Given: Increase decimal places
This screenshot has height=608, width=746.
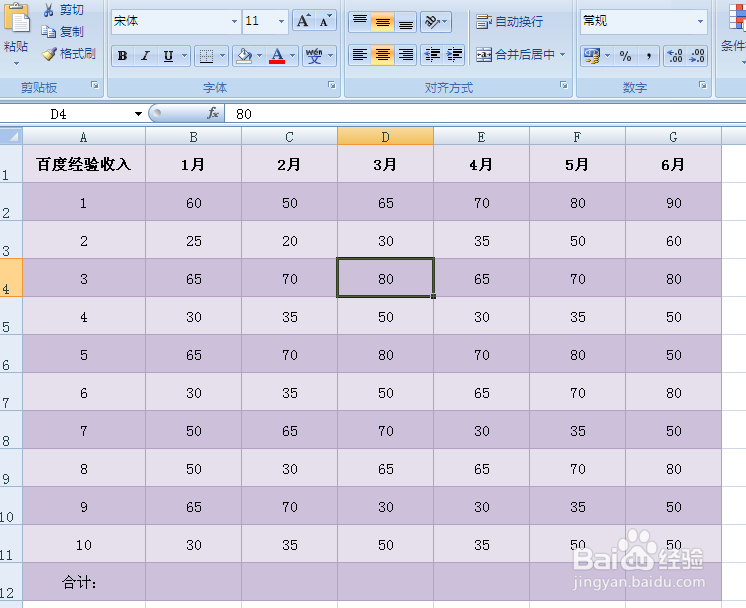Looking at the screenshot, I should pos(675,56).
